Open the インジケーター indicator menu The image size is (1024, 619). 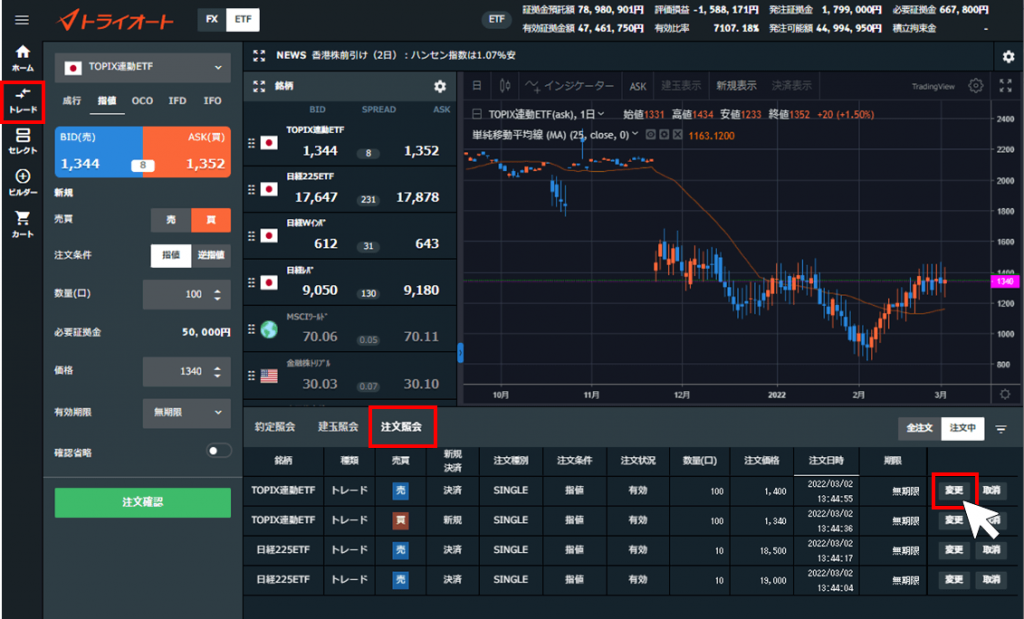569,86
